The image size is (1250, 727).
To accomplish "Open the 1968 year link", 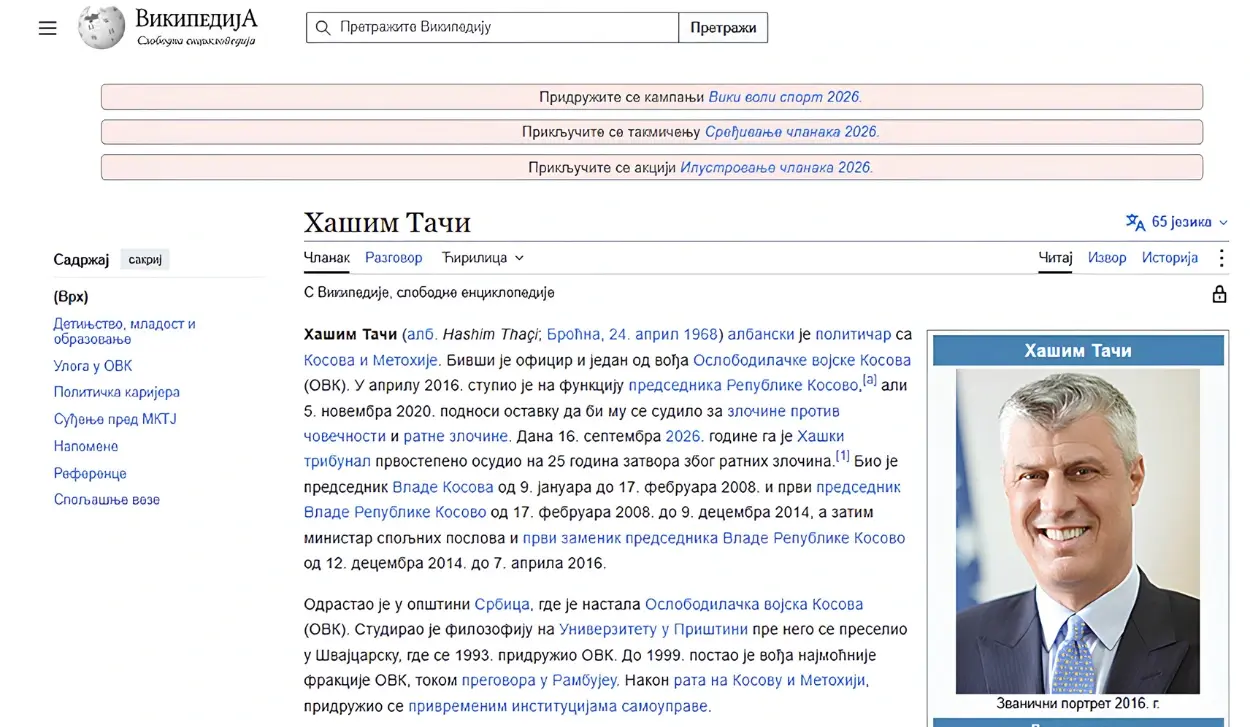I will [x=701, y=334].
